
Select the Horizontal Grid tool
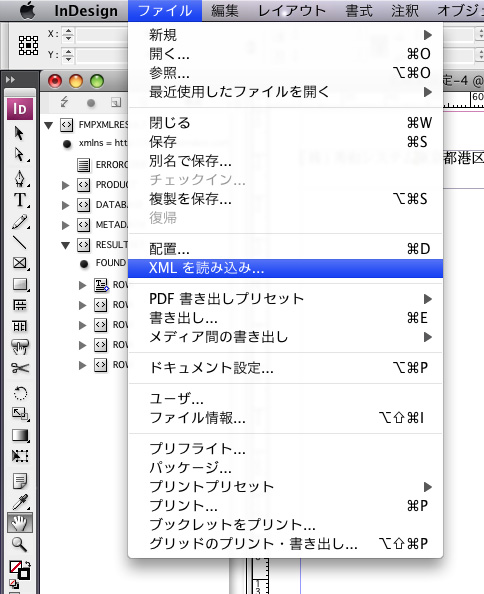(20, 305)
